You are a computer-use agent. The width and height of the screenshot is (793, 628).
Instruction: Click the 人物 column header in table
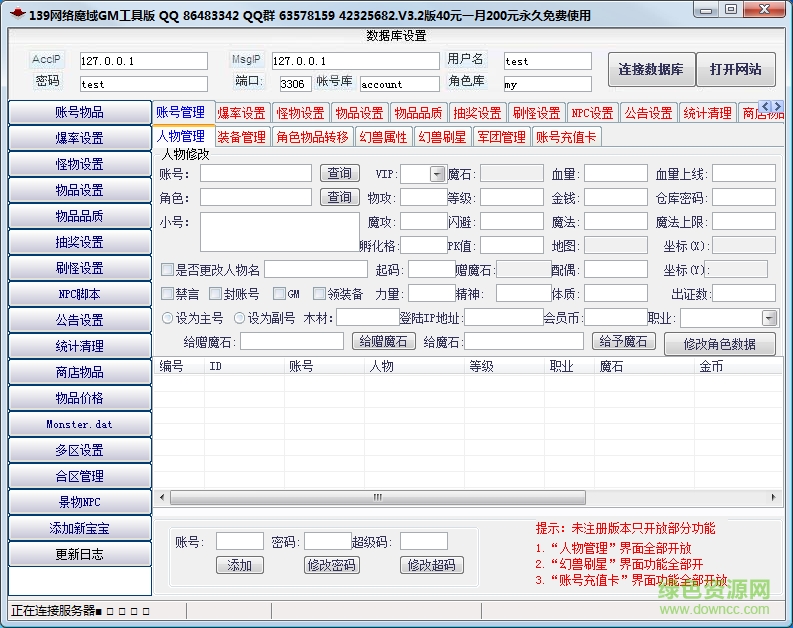coord(381,367)
